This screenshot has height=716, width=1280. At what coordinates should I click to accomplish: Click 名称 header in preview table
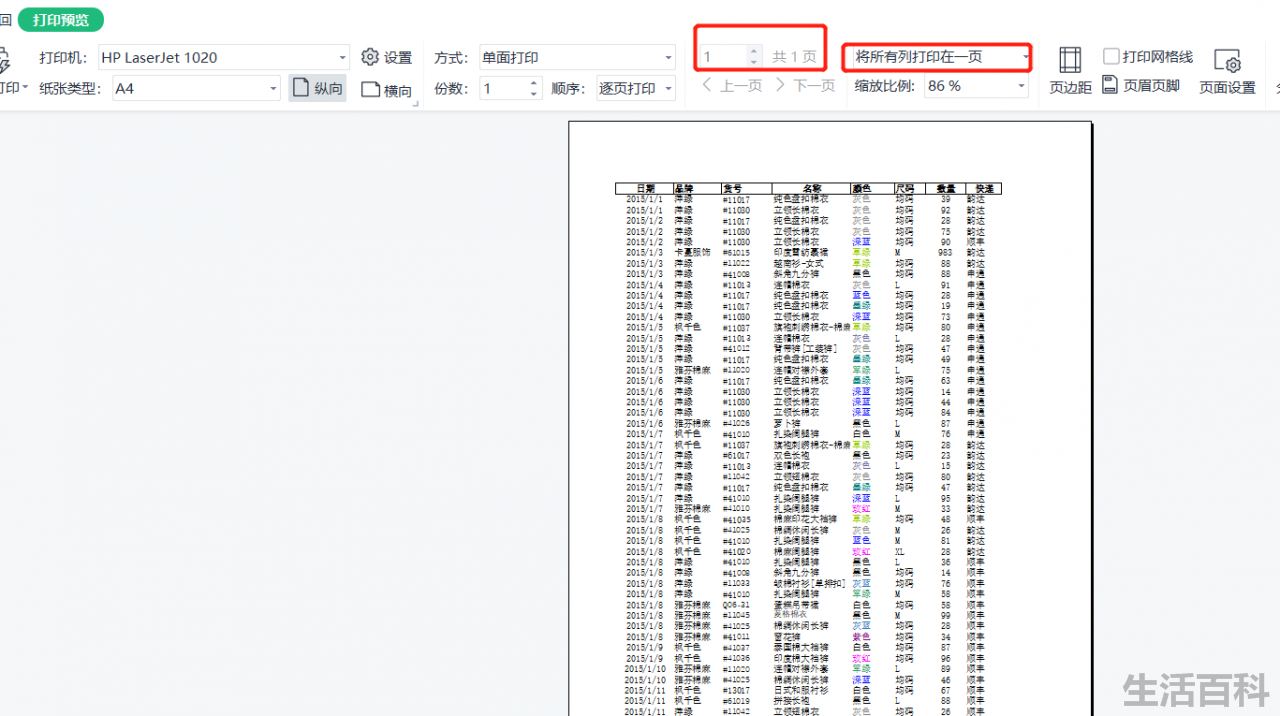[811, 188]
